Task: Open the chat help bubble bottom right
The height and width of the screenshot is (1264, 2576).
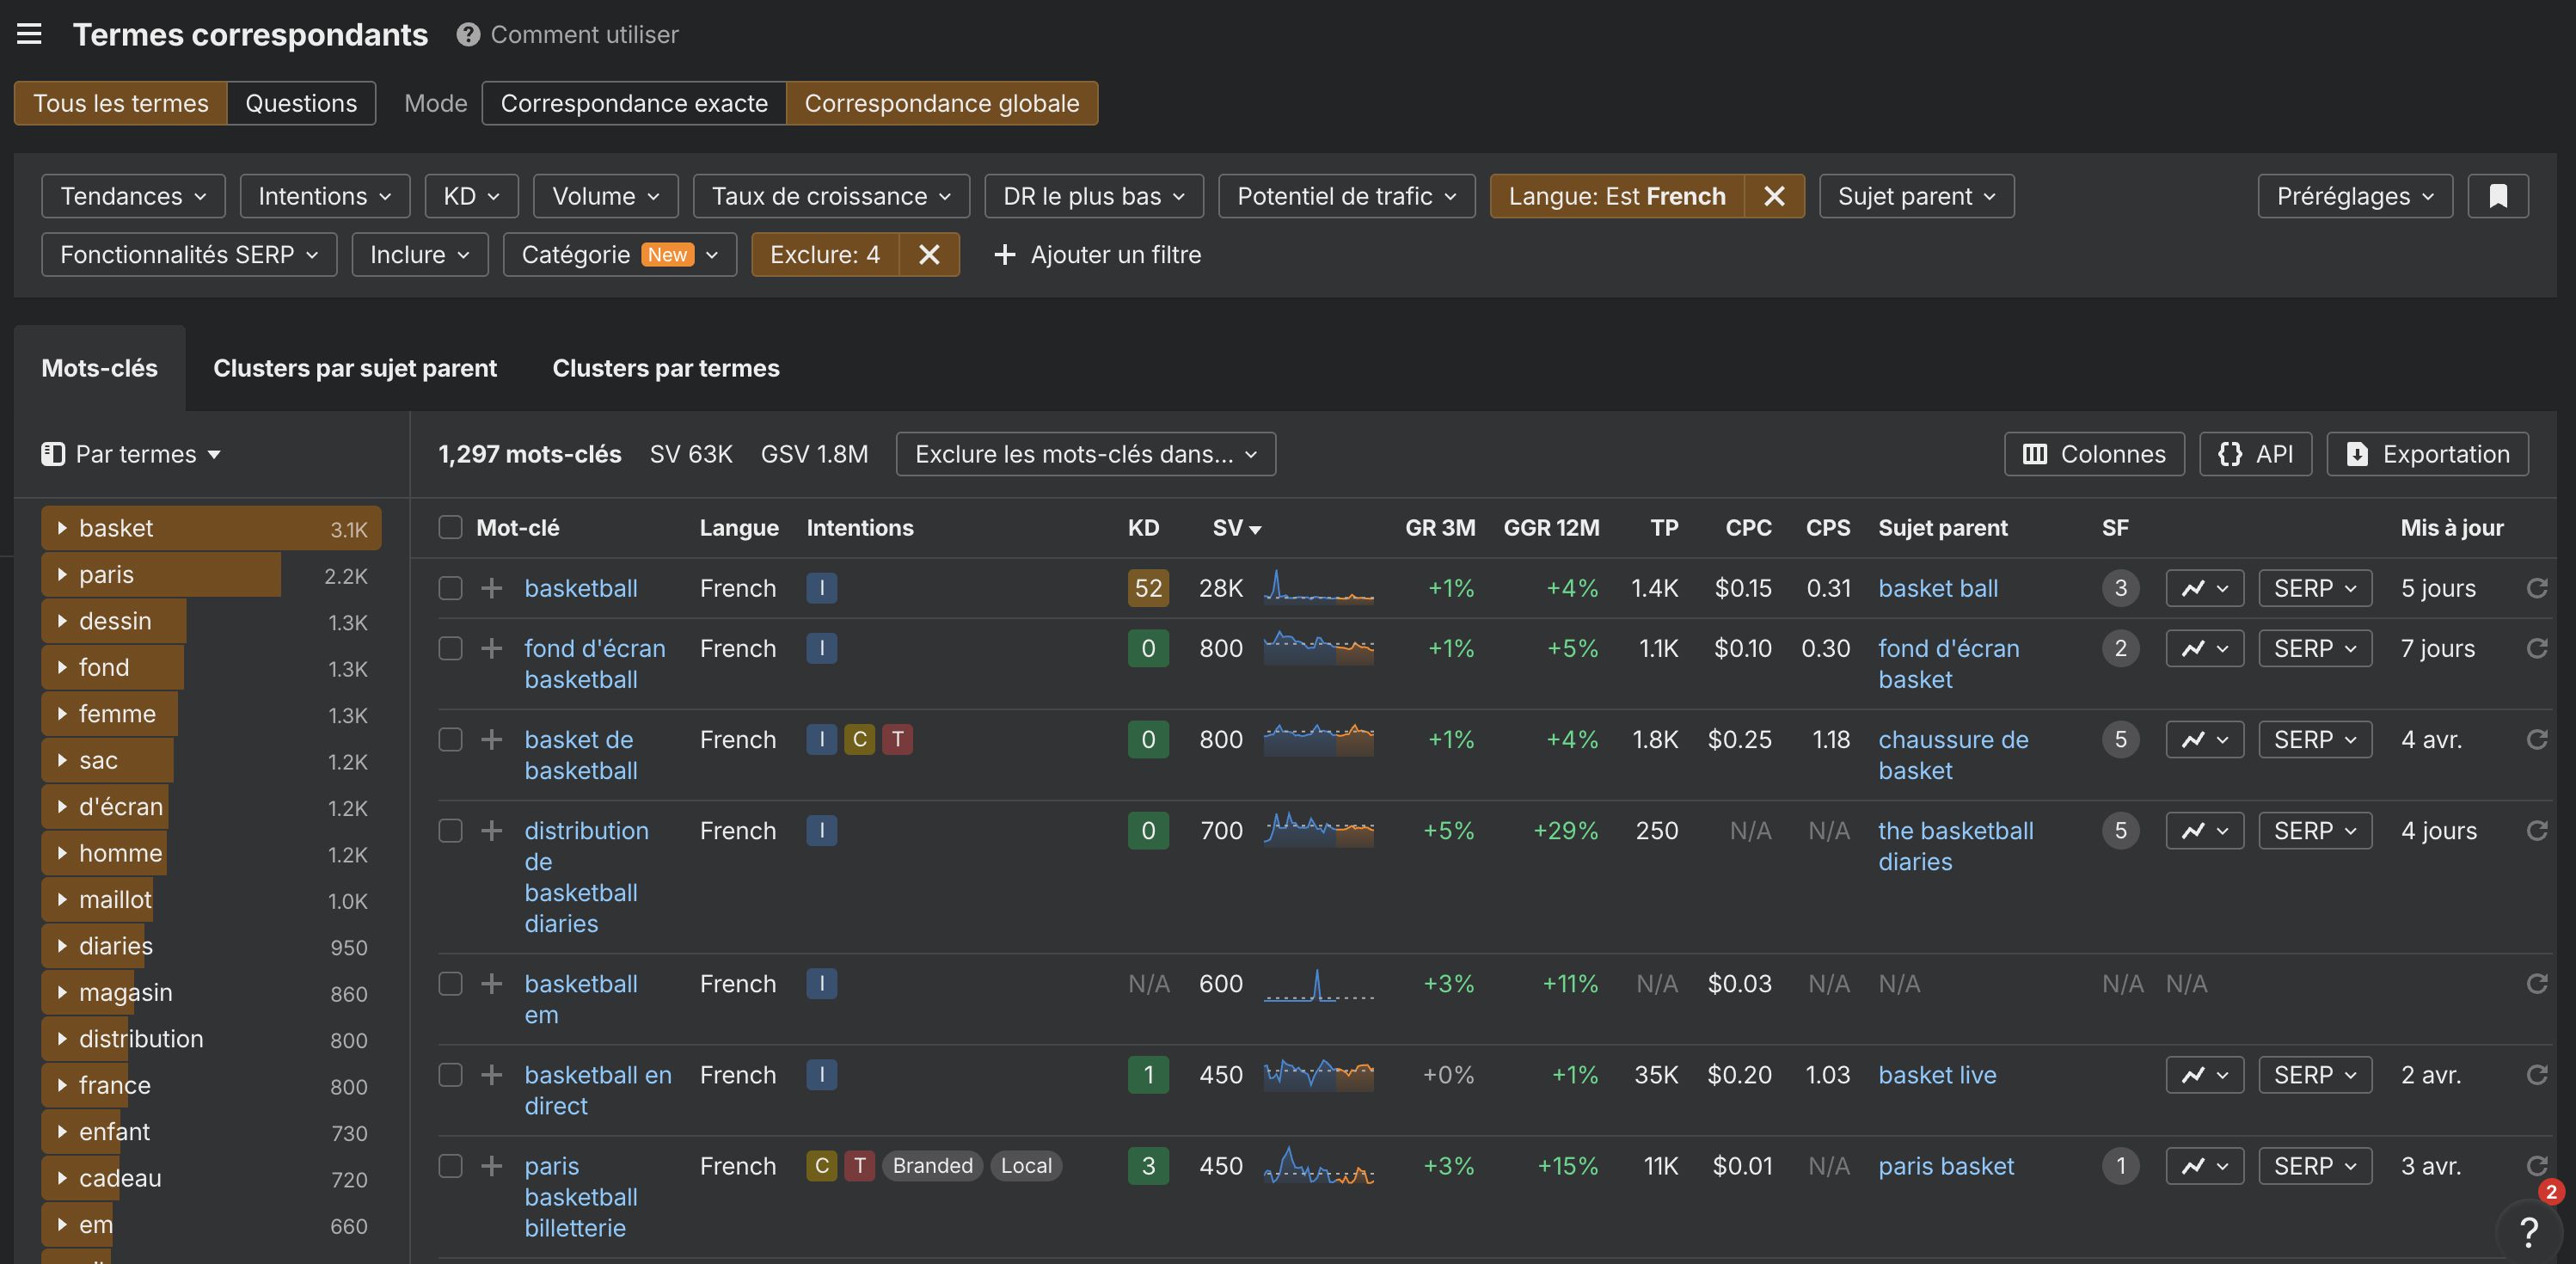Action: click(x=2530, y=1231)
